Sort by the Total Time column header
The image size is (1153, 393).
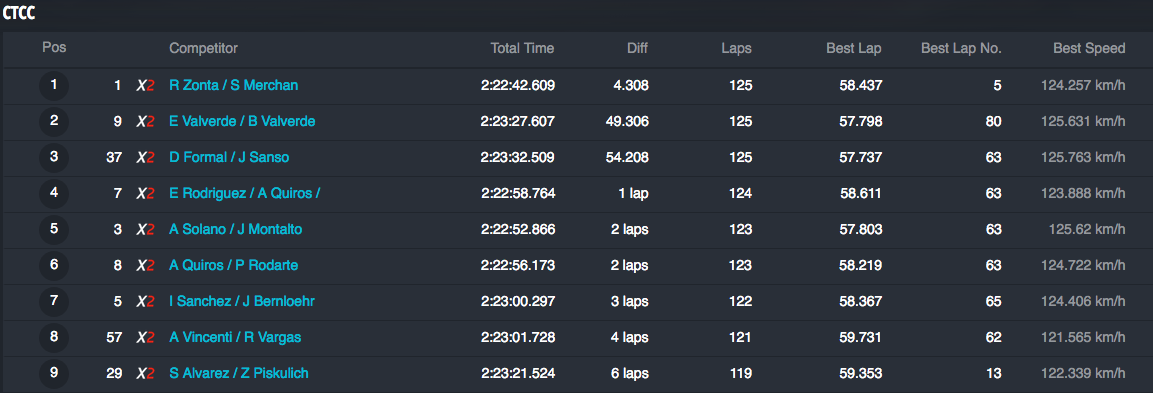(522, 49)
